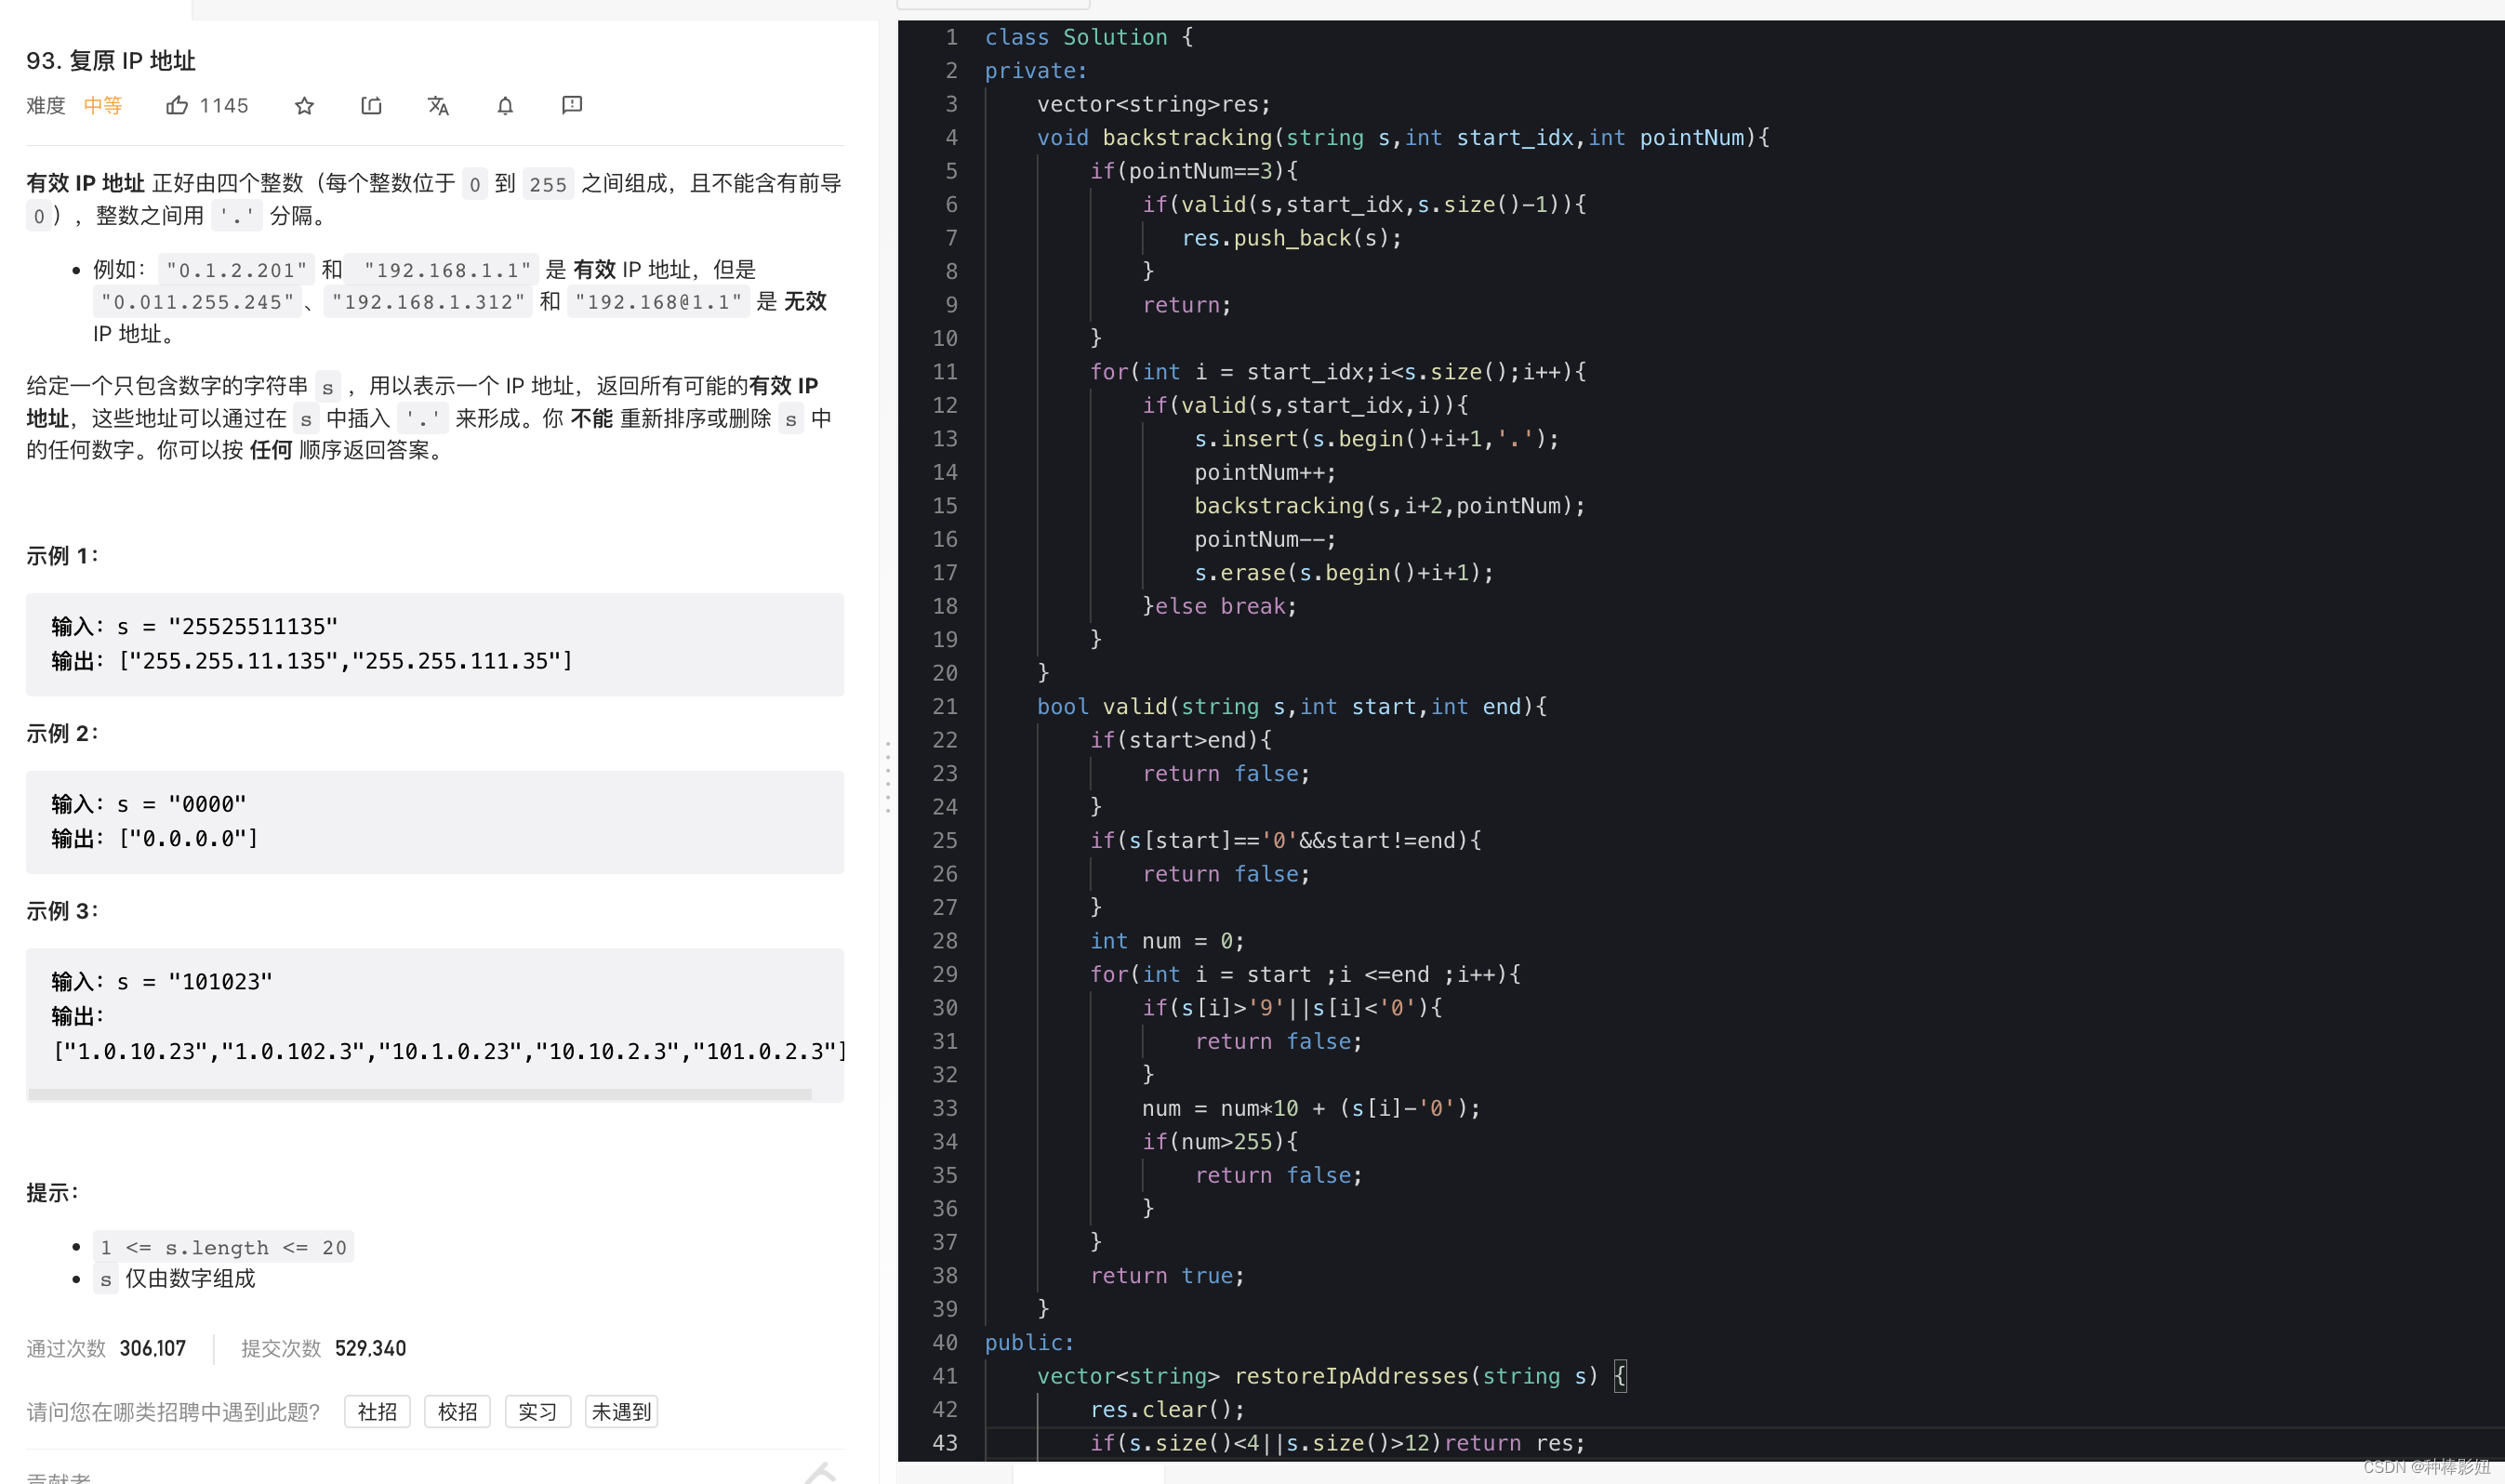
Task: Click the problem title 93. 复原 IP 地址
Action: pos(111,61)
